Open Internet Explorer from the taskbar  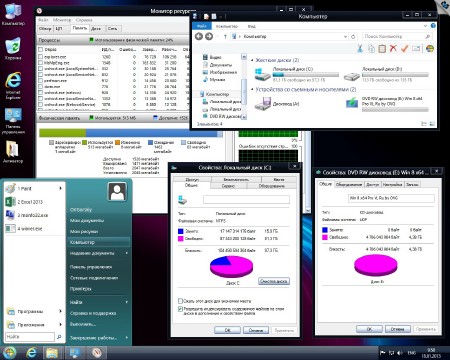pyautogui.click(x=31, y=353)
